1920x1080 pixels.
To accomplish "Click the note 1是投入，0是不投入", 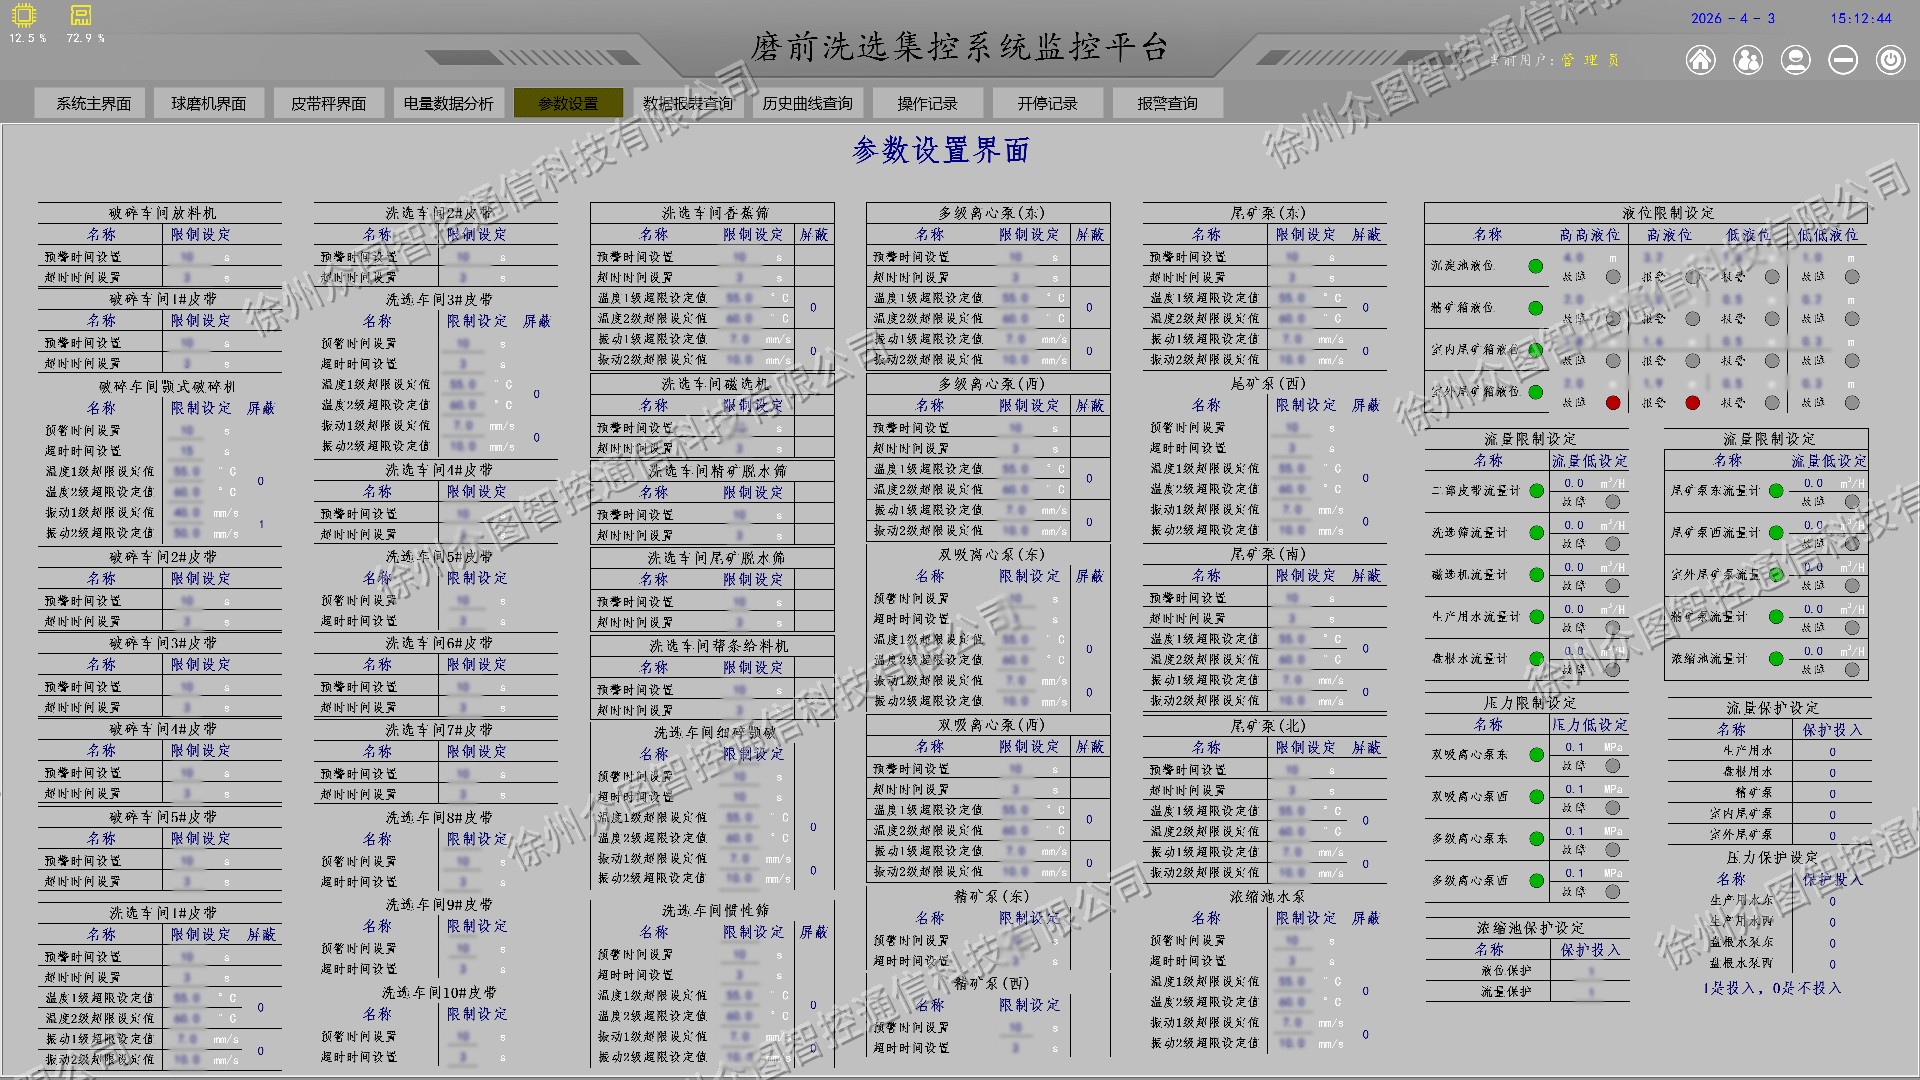I will 1771,988.
